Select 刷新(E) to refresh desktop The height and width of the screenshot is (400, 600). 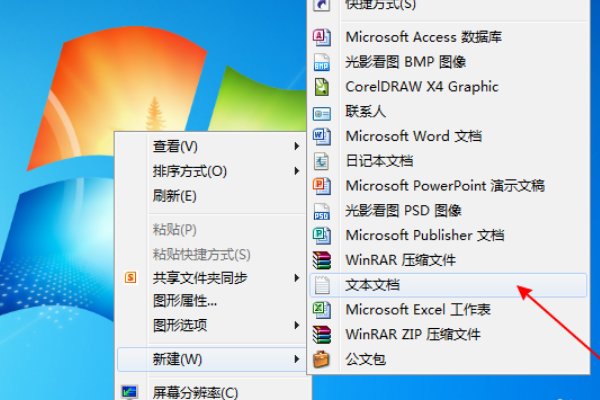(x=211, y=196)
